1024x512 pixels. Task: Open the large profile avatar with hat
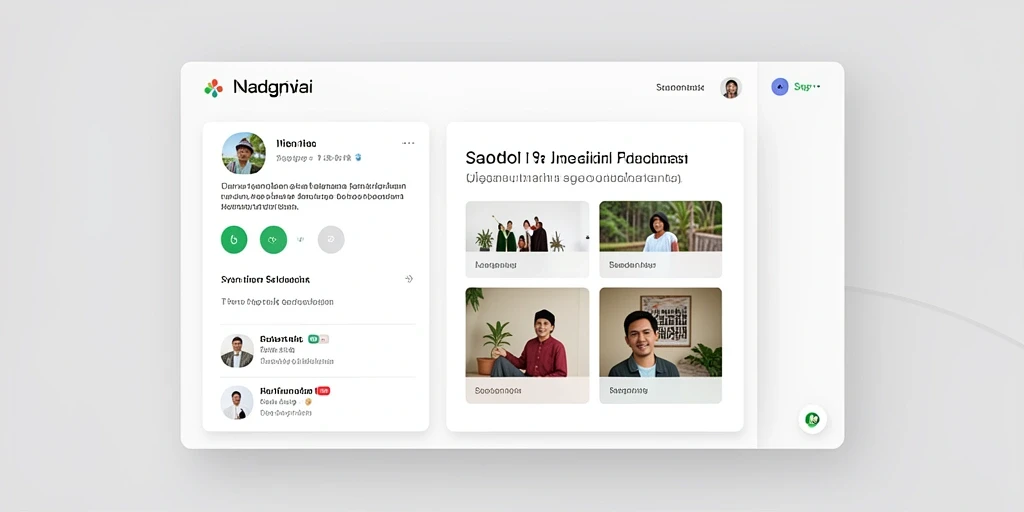244,153
